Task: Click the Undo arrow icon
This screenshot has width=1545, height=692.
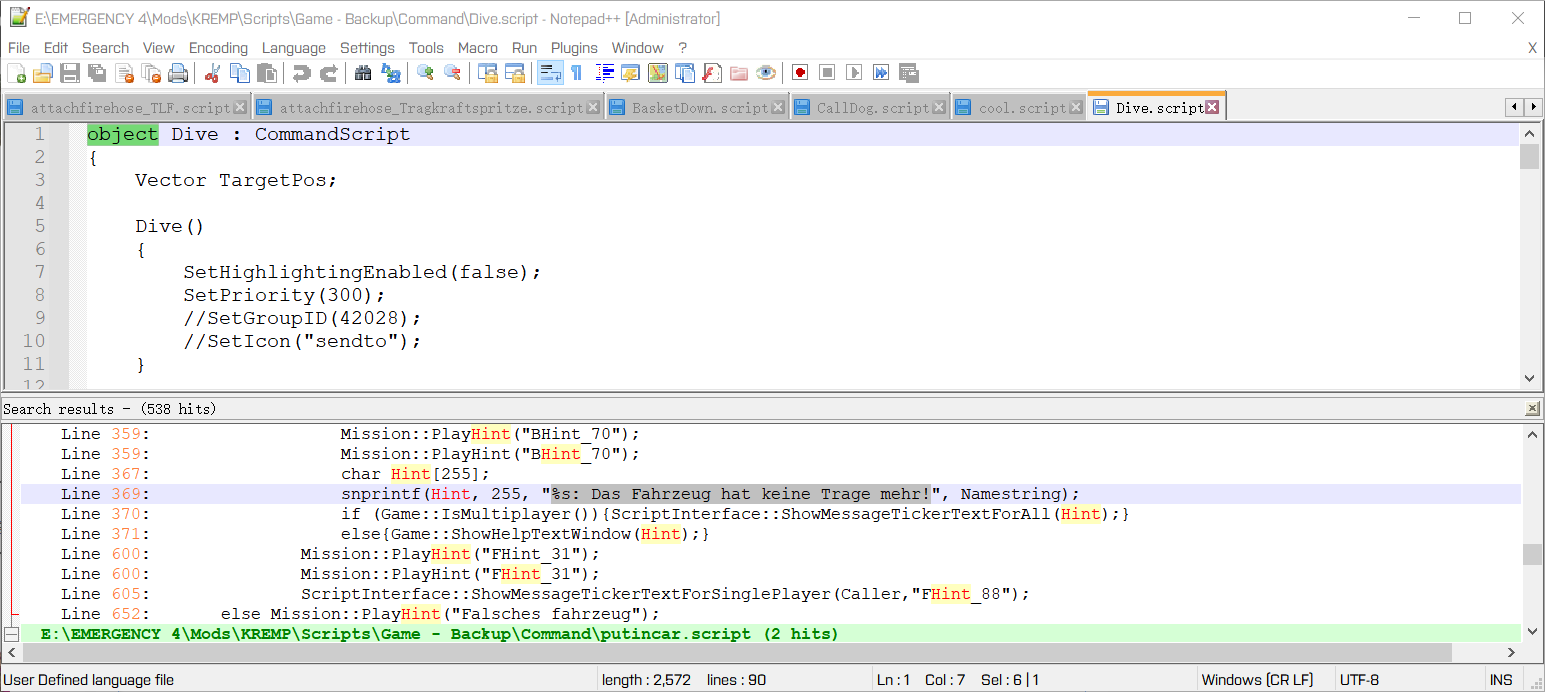Action: point(301,73)
